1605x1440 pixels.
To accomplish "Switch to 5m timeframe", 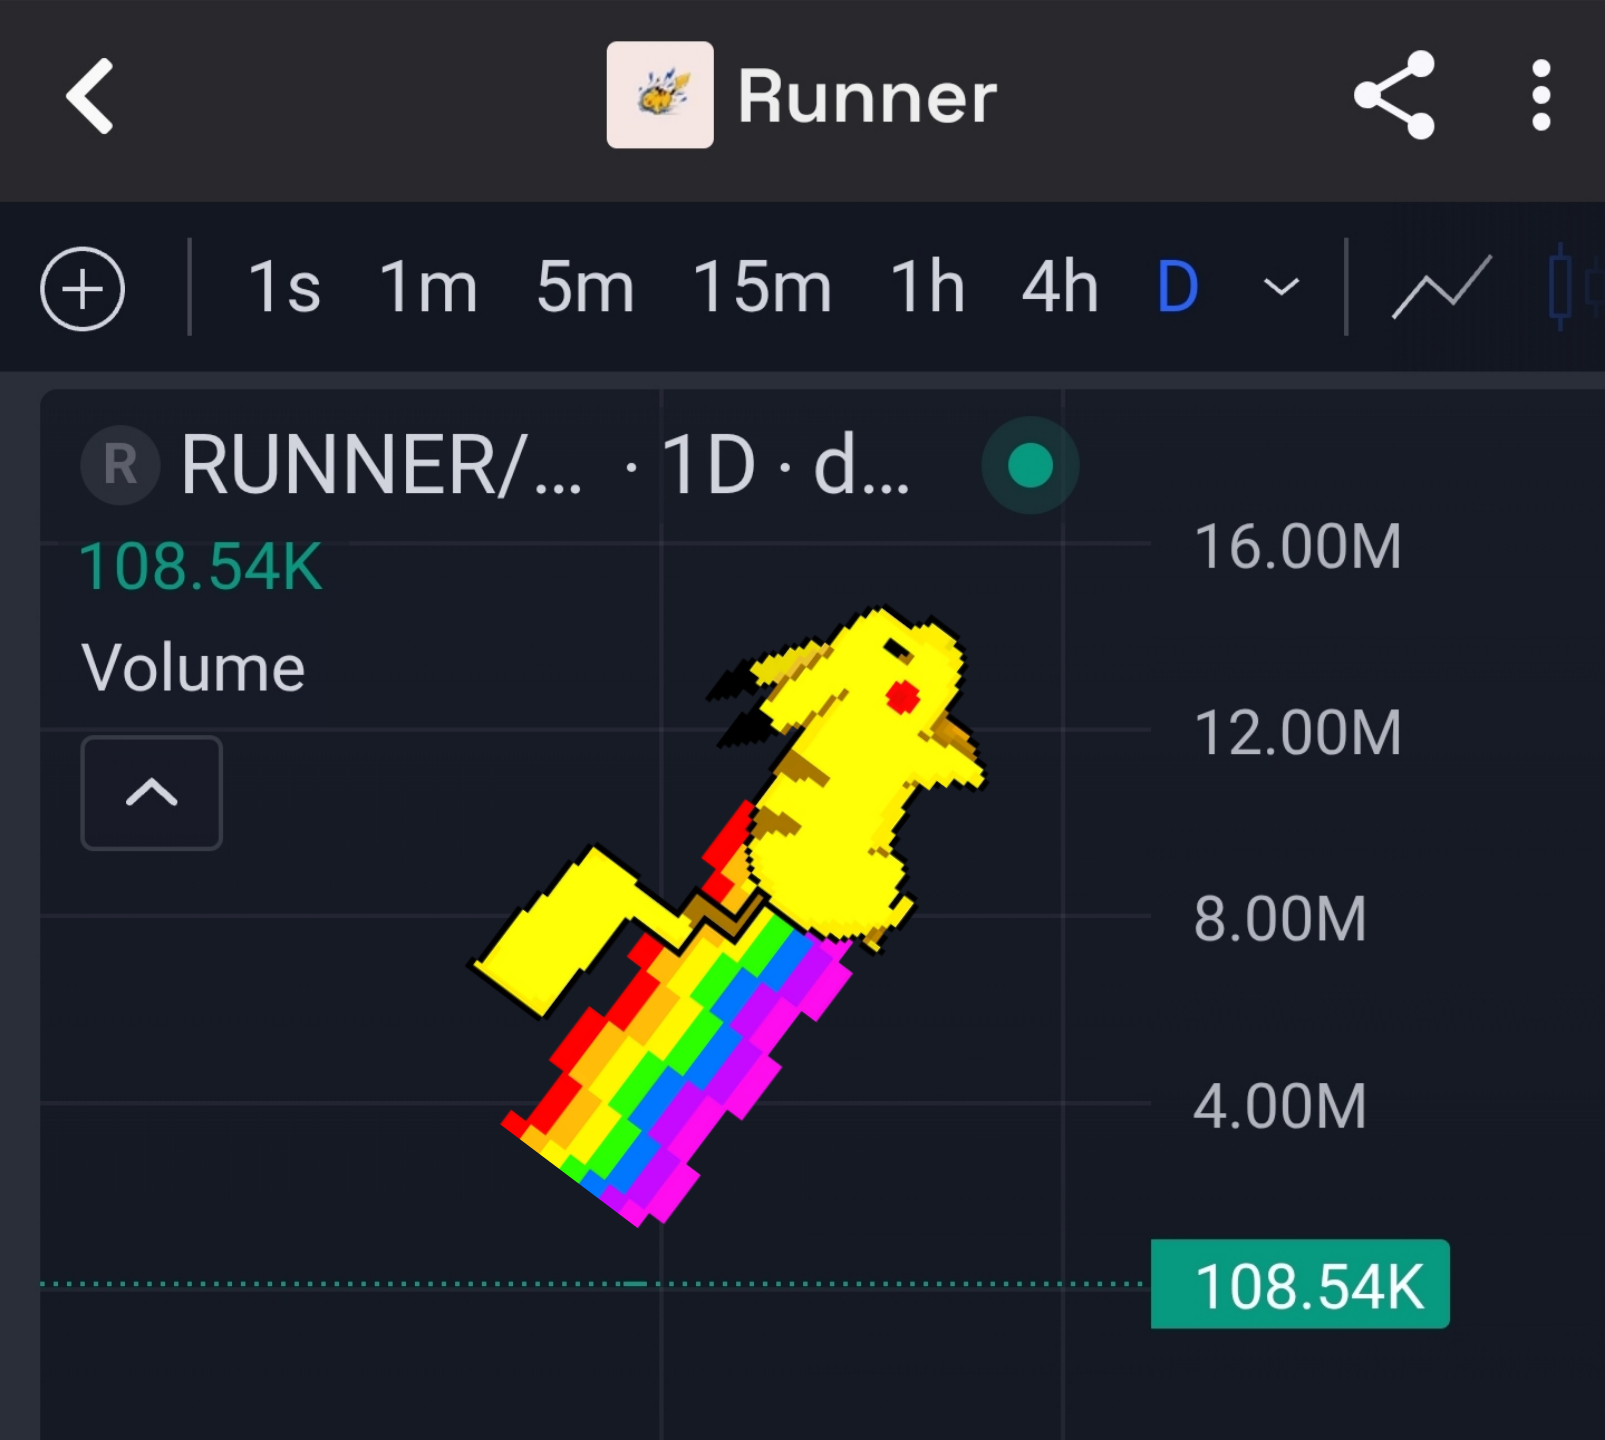I will click(x=585, y=288).
